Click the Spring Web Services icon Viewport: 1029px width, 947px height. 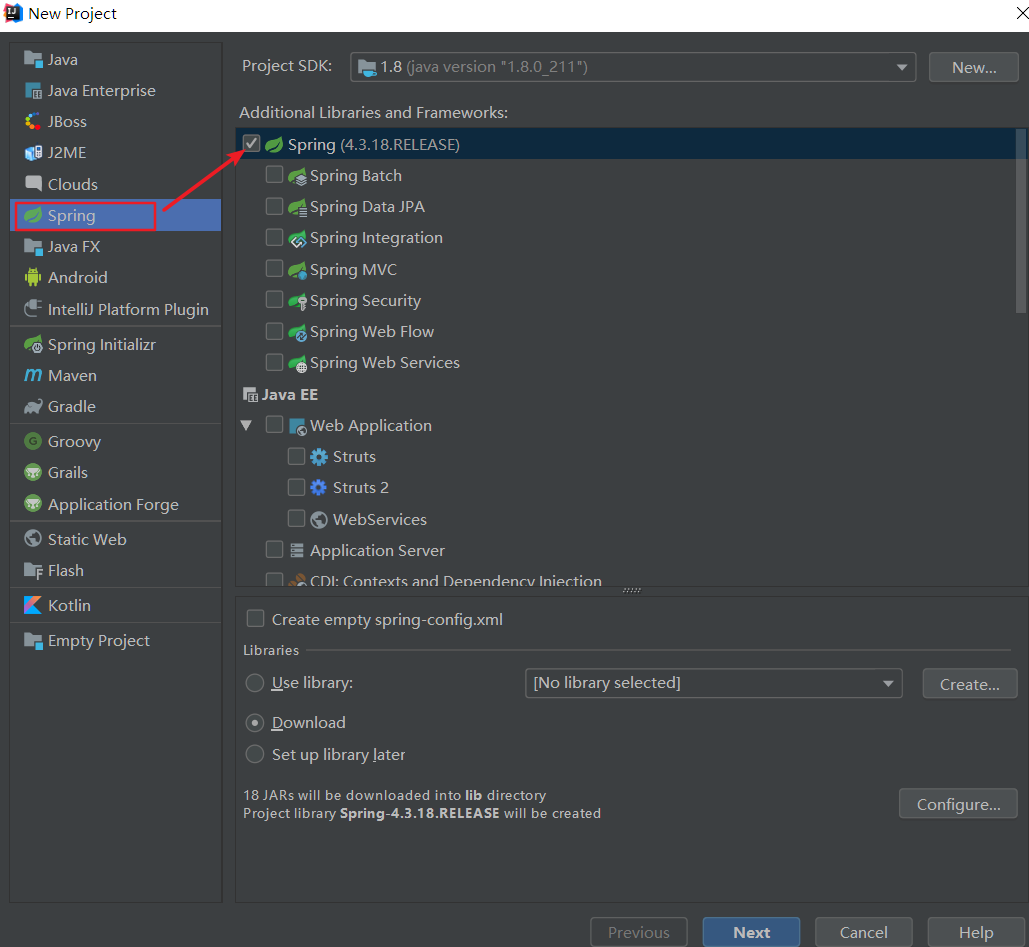point(297,363)
